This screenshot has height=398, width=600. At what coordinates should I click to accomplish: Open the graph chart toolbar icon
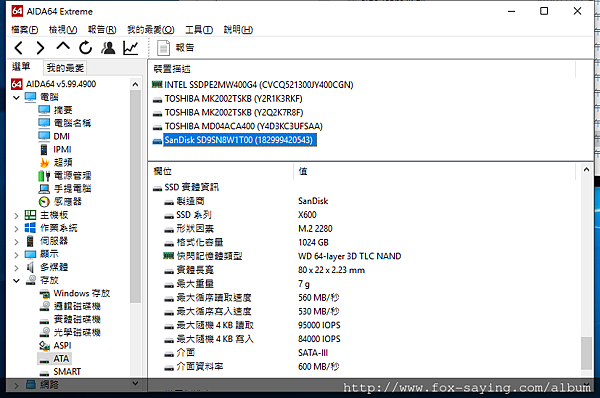(130, 48)
